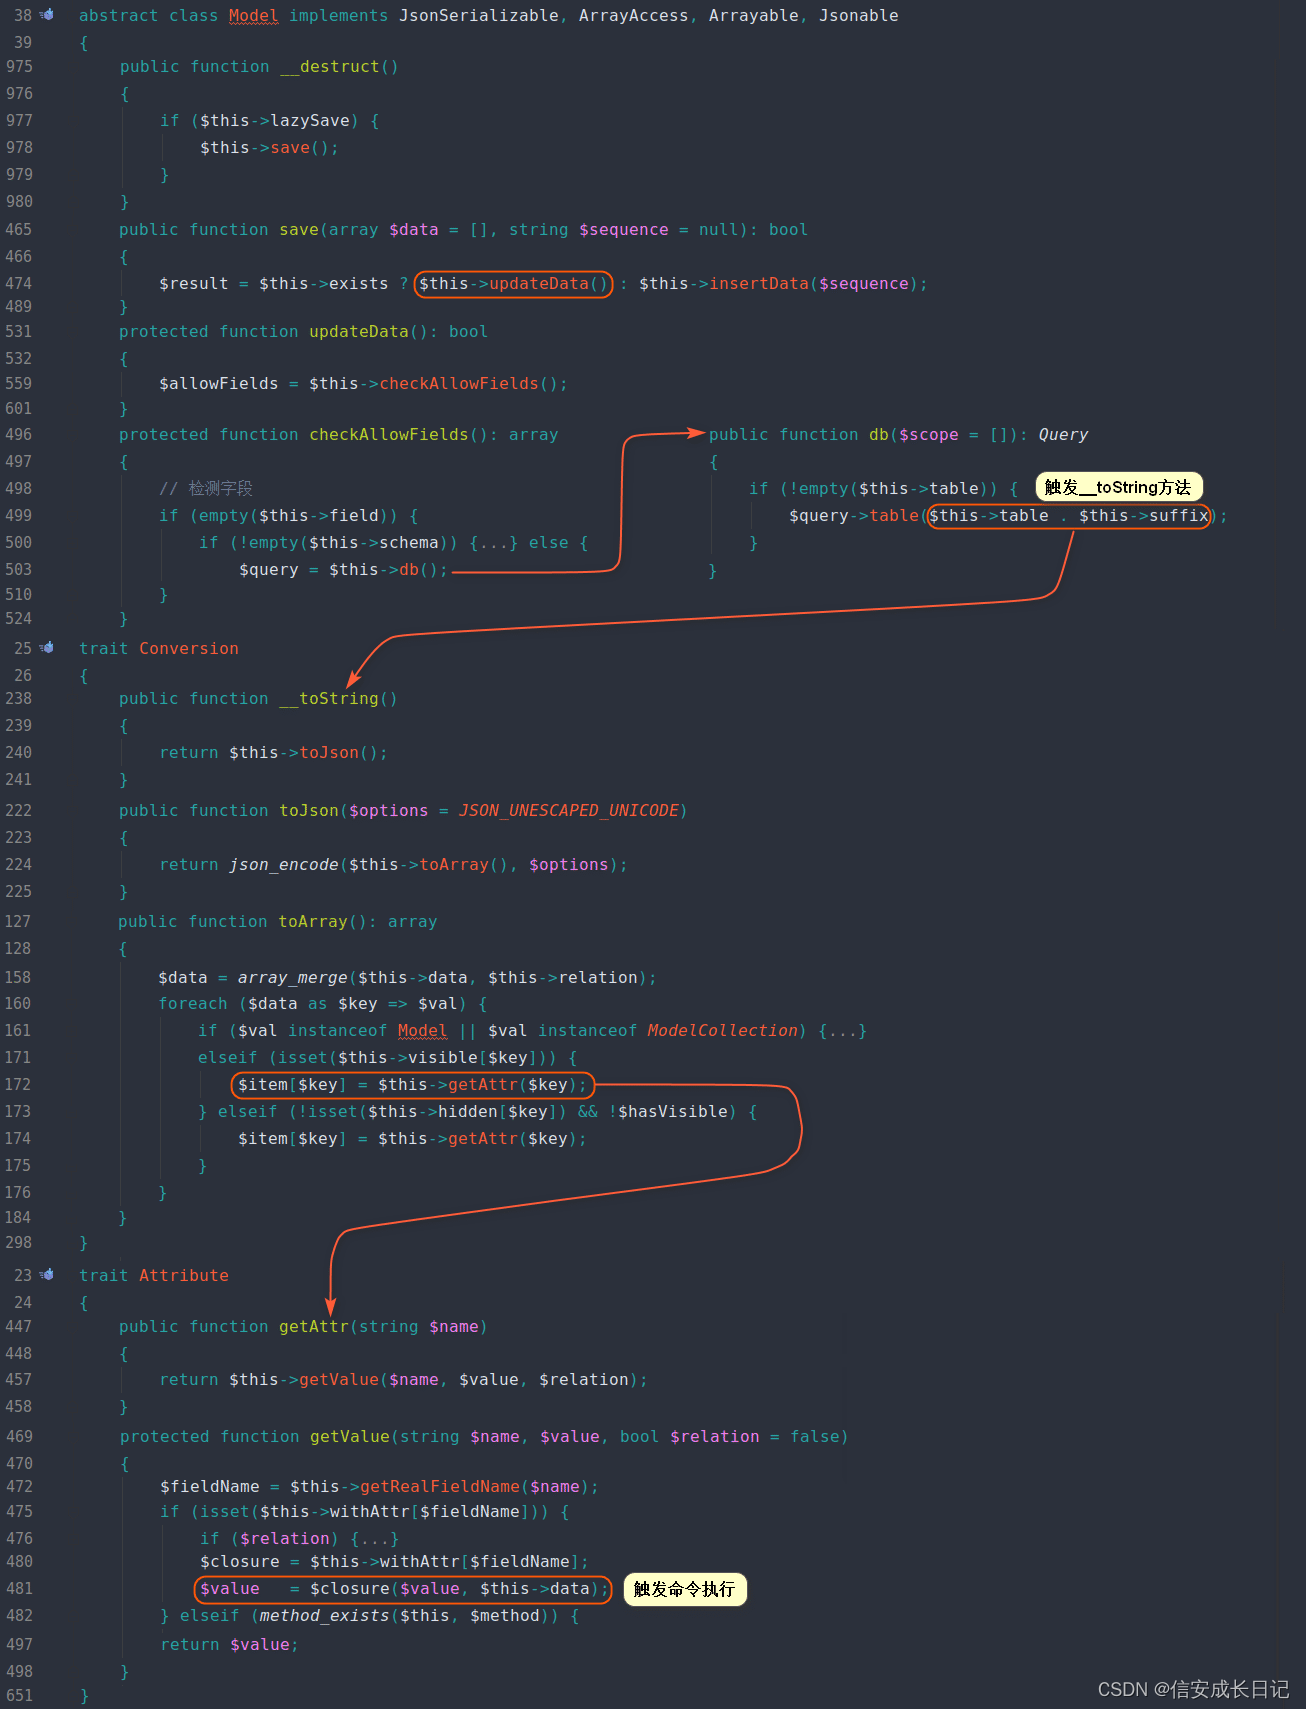Image resolution: width=1306 pixels, height=1709 pixels.
Task: Click db function name in public function db
Action: click(x=879, y=435)
